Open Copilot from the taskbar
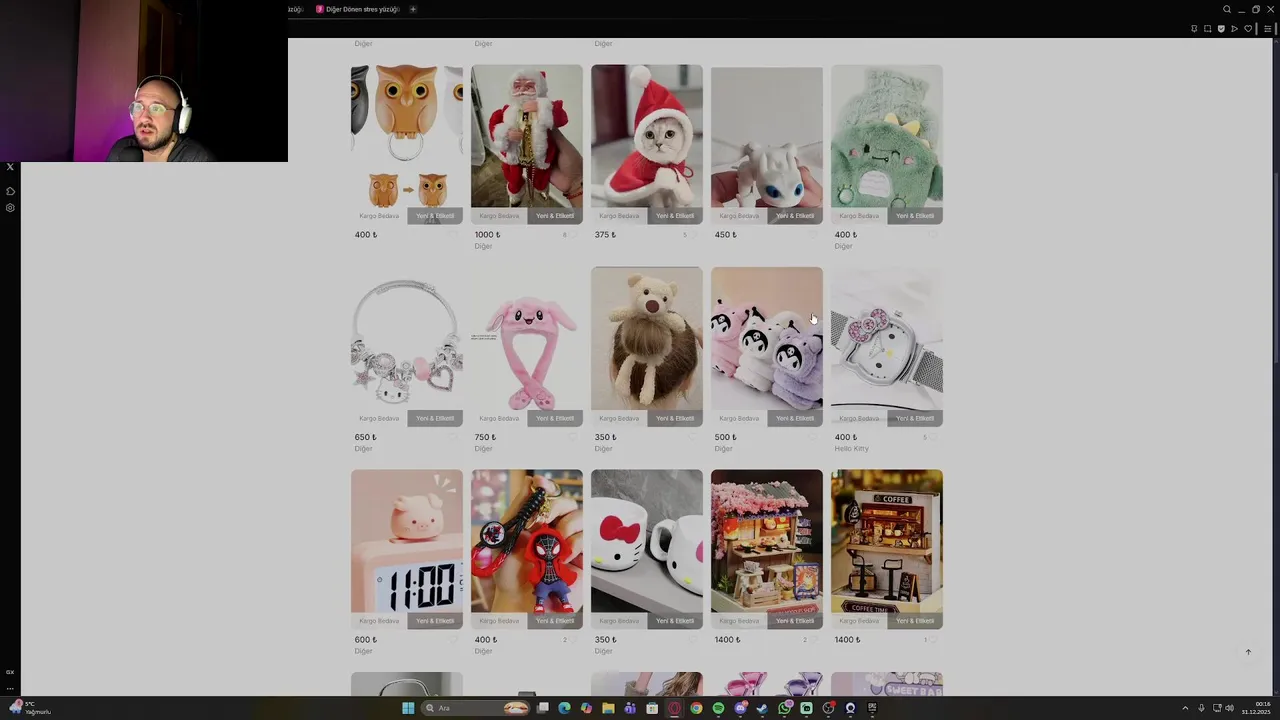Screen dimensions: 1280x720 pos(586,708)
